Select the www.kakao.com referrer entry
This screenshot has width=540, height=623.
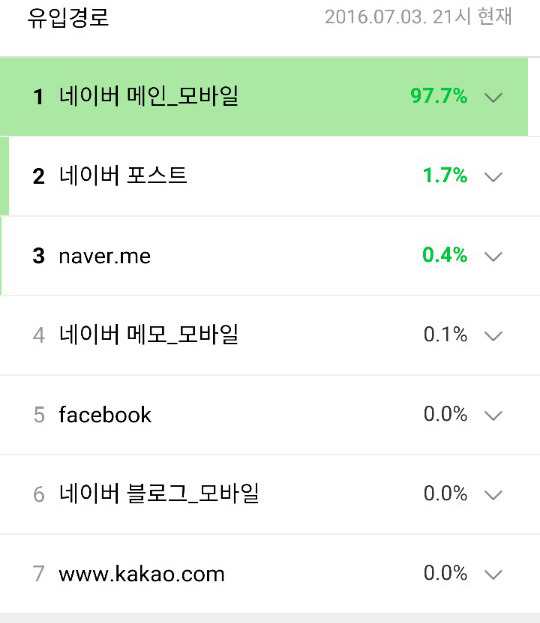[142, 574]
